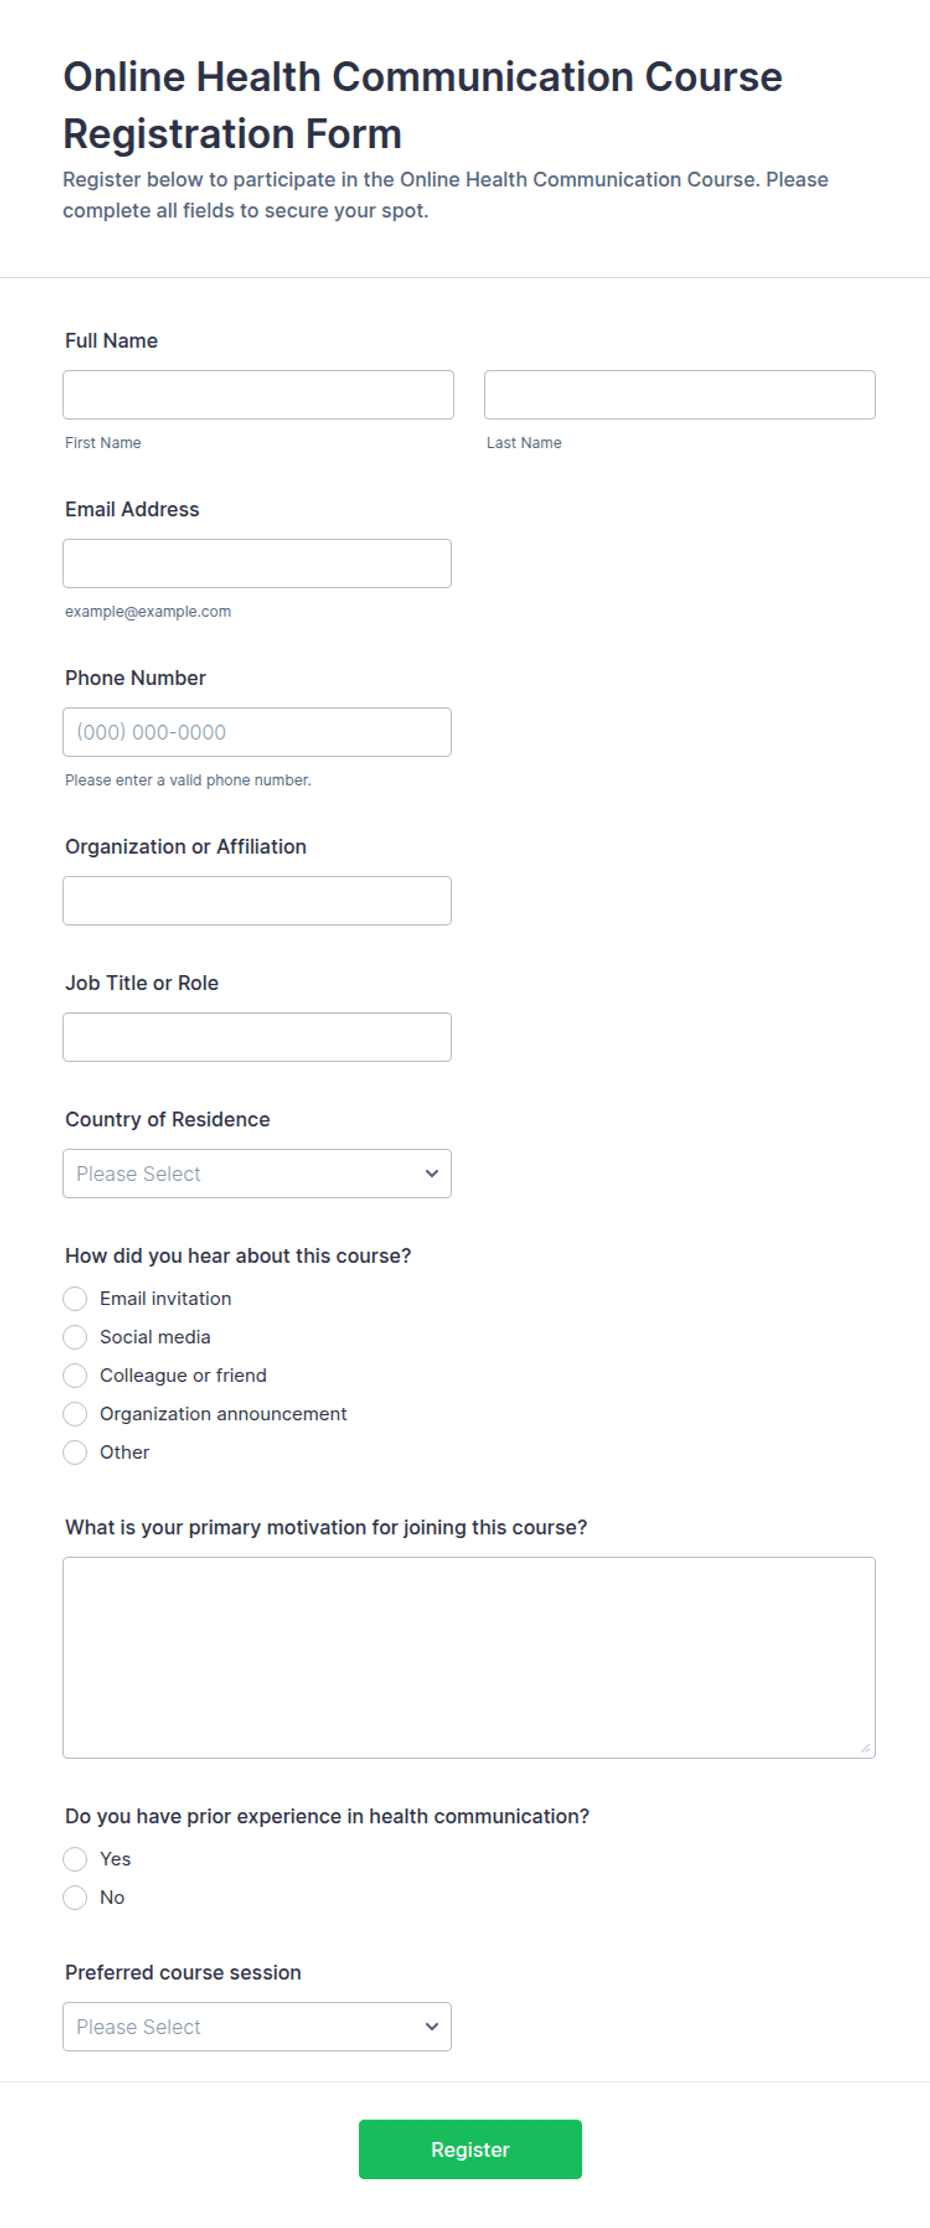Click the Preferred course session chevron arrow
Screen dimensions: 930x2228
pos(432,2026)
